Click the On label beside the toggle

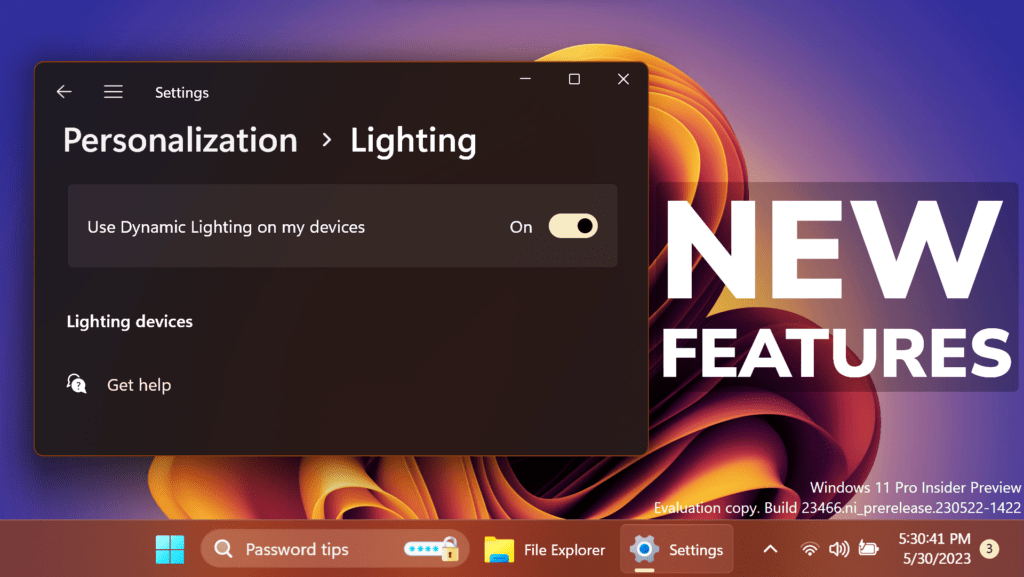click(520, 227)
